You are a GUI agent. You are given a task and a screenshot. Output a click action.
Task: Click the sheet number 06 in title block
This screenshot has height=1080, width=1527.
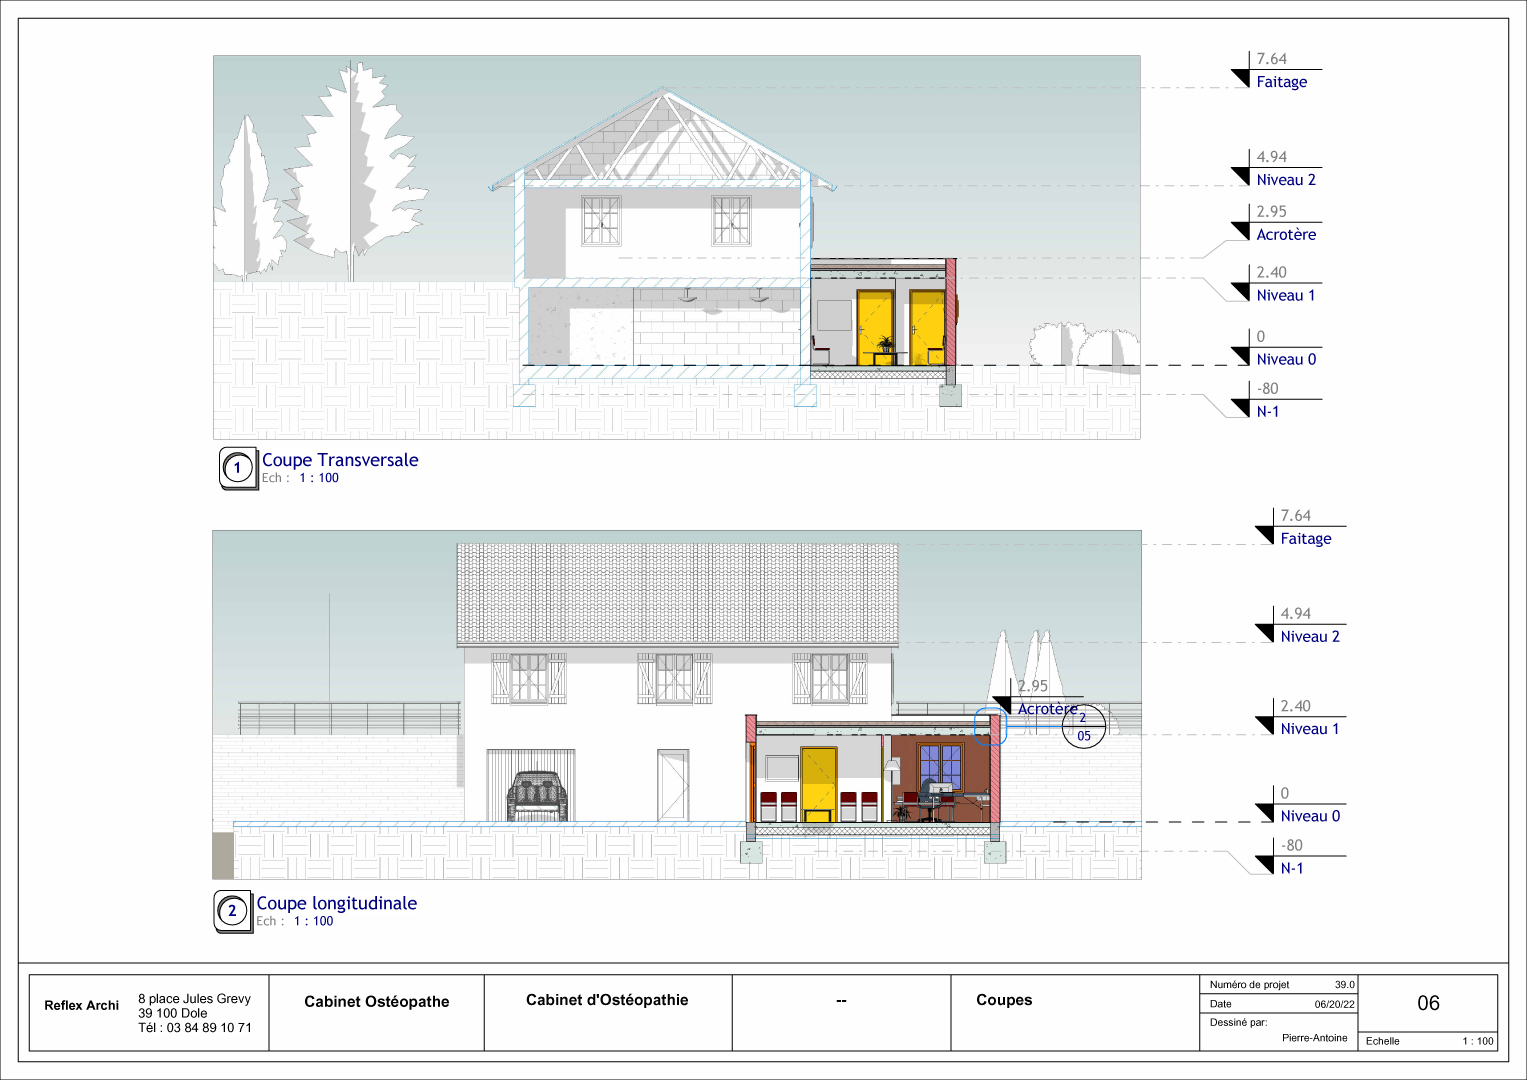(1428, 1003)
